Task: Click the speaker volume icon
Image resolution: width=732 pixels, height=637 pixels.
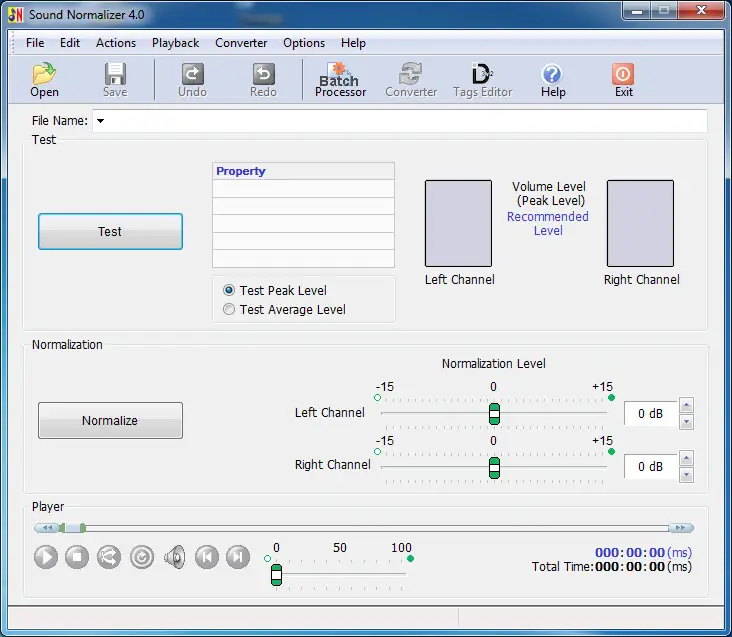Action: coord(175,557)
